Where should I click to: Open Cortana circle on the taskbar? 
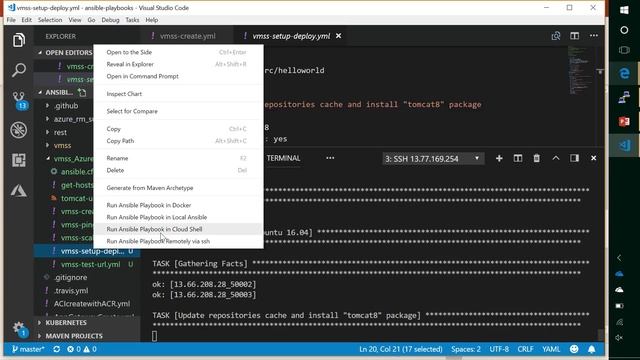coord(624,30)
